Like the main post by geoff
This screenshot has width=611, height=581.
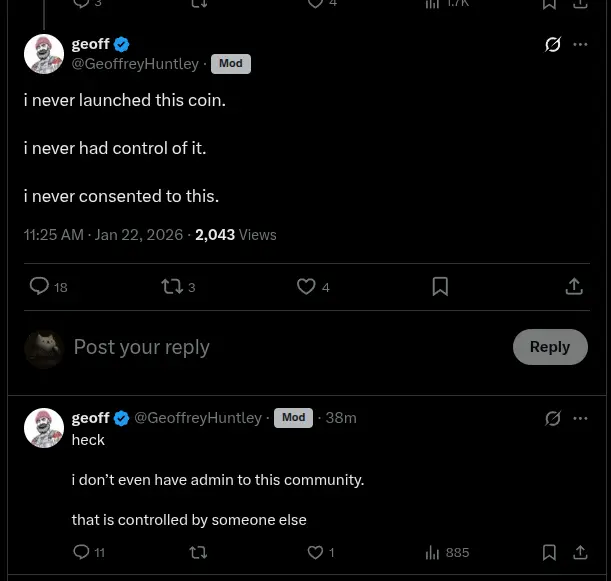click(307, 287)
